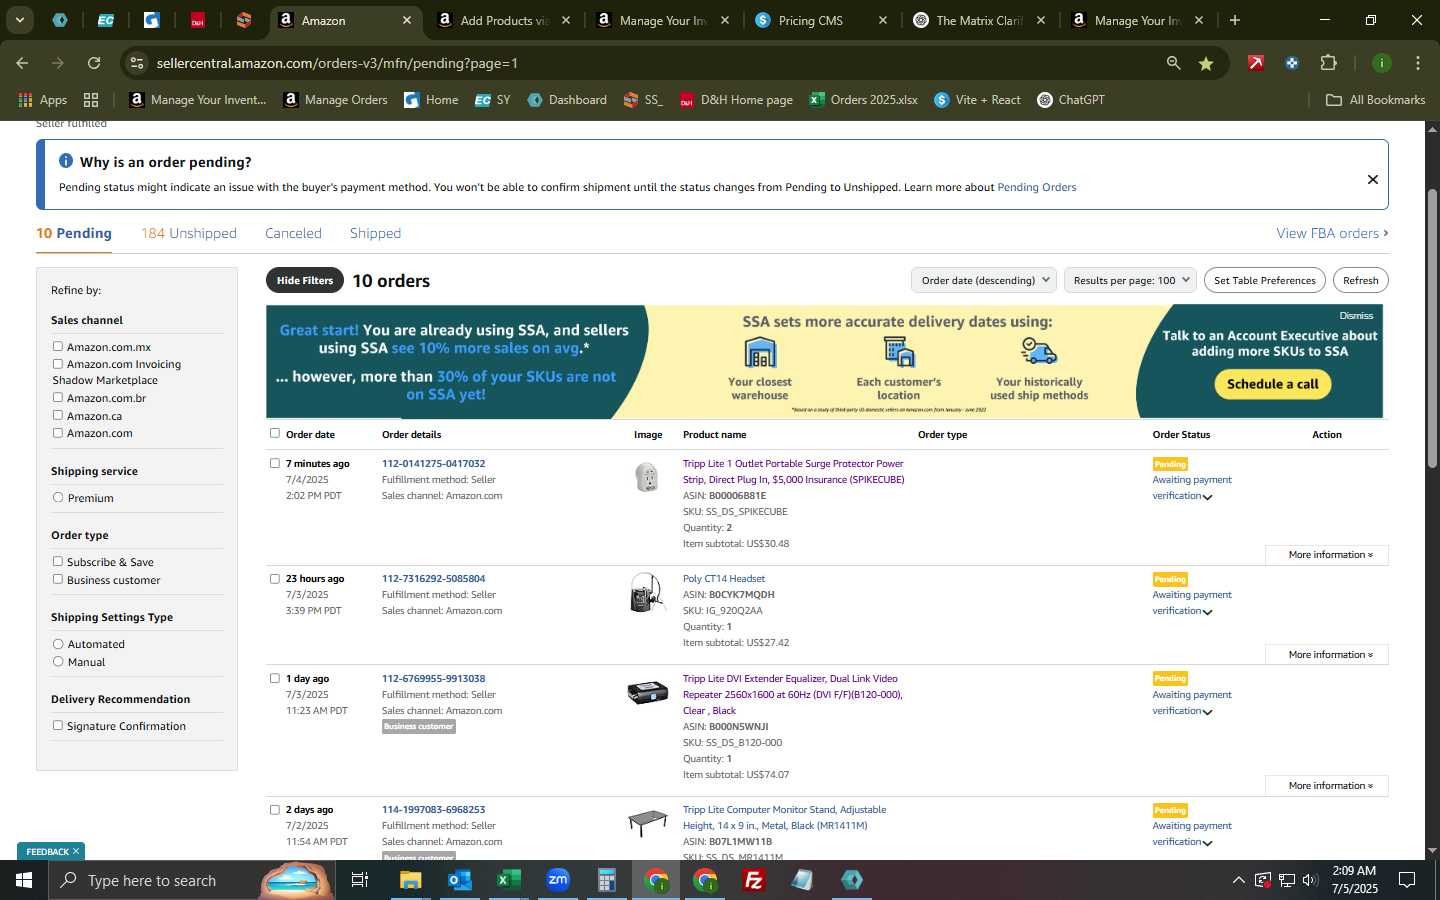Click the info icon beside Why is an order pending
Image resolution: width=1440 pixels, height=900 pixels.
[66, 161]
